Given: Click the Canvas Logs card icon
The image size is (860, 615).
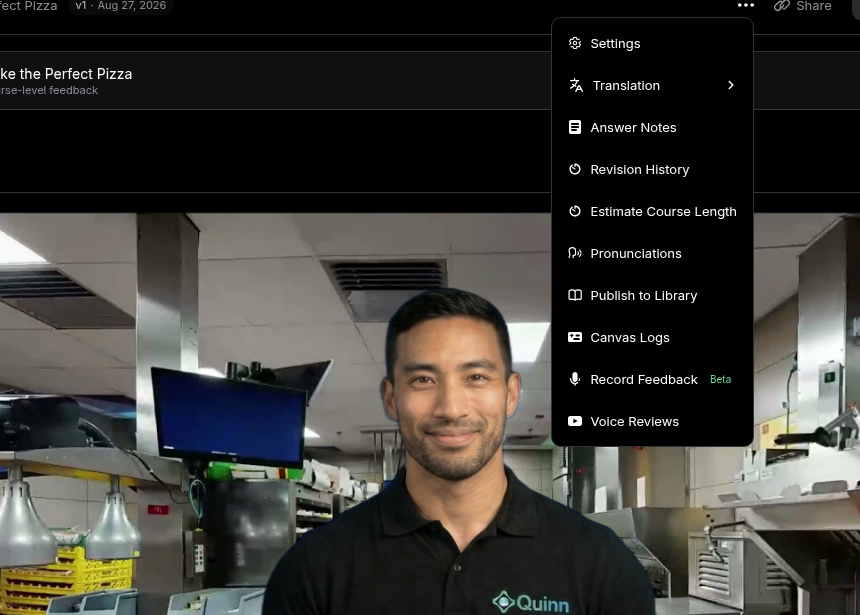Looking at the screenshot, I should pos(575,337).
